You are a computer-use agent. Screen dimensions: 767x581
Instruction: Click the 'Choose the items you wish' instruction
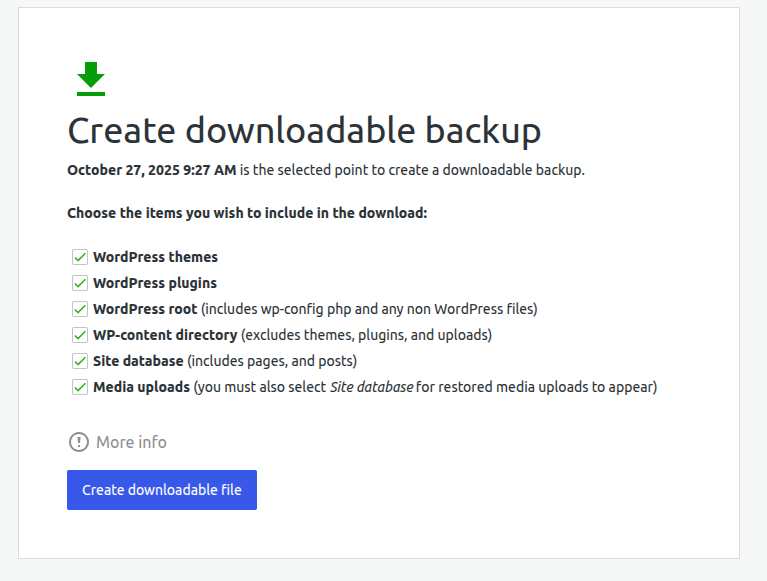247,213
